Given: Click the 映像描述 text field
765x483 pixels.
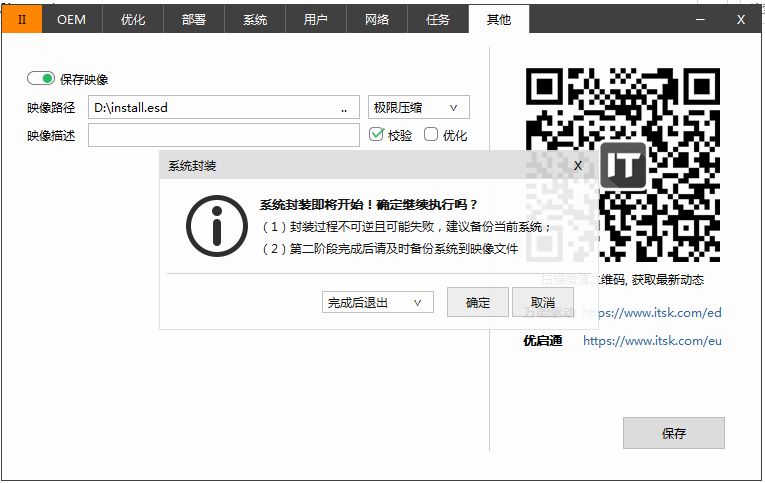Looking at the screenshot, I should 223,135.
